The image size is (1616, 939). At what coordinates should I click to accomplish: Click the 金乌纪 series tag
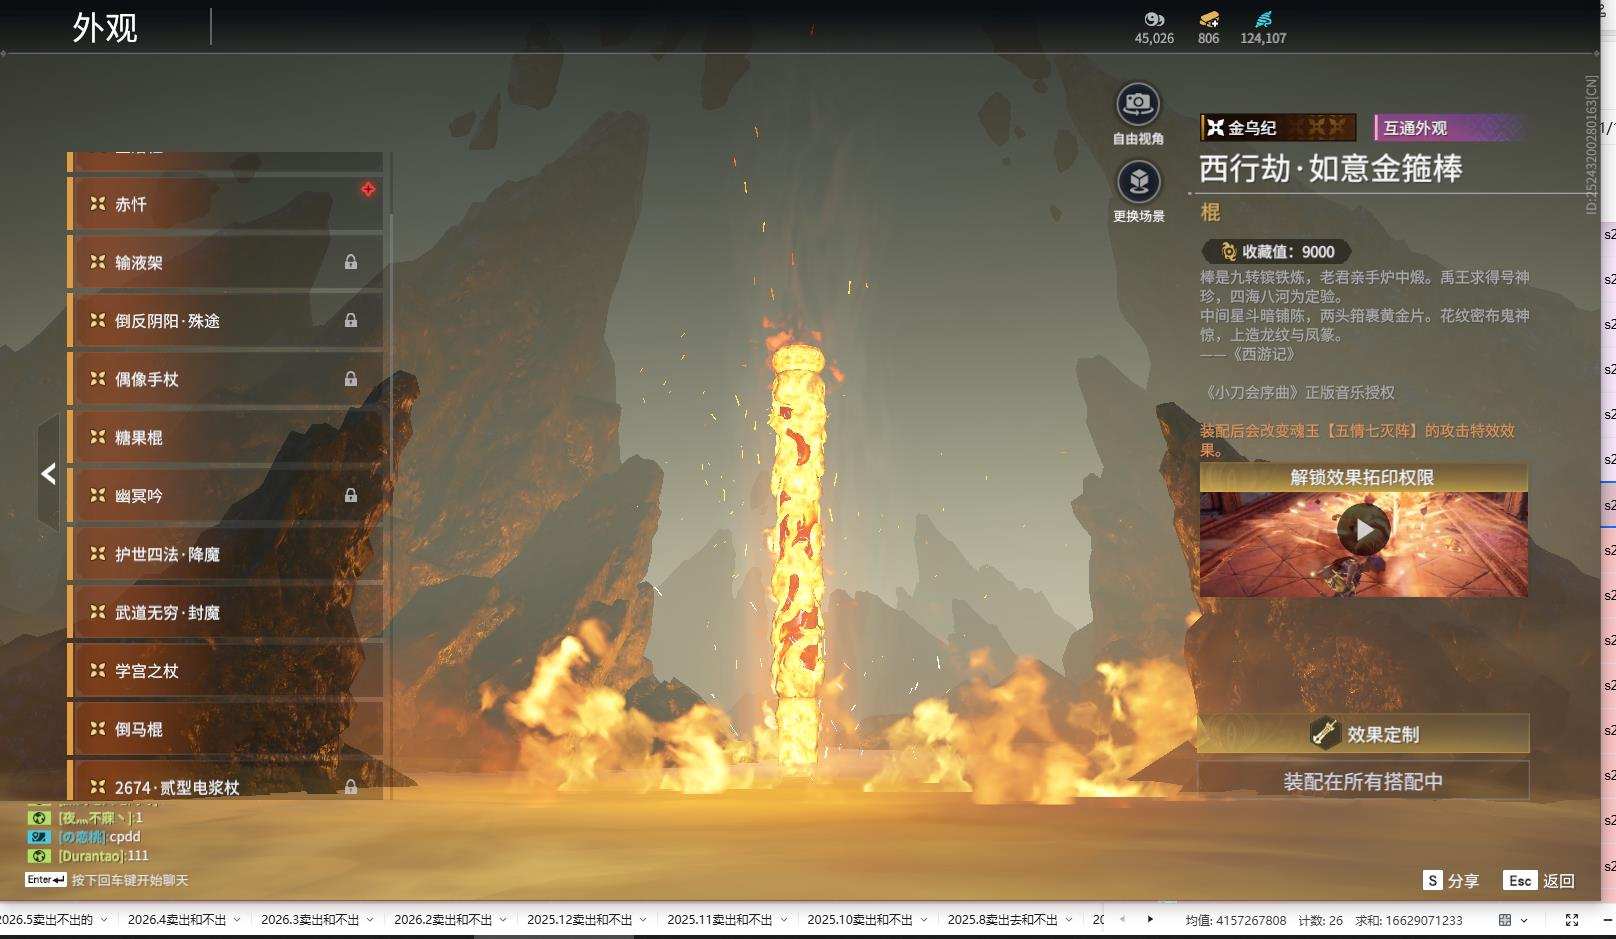1278,127
